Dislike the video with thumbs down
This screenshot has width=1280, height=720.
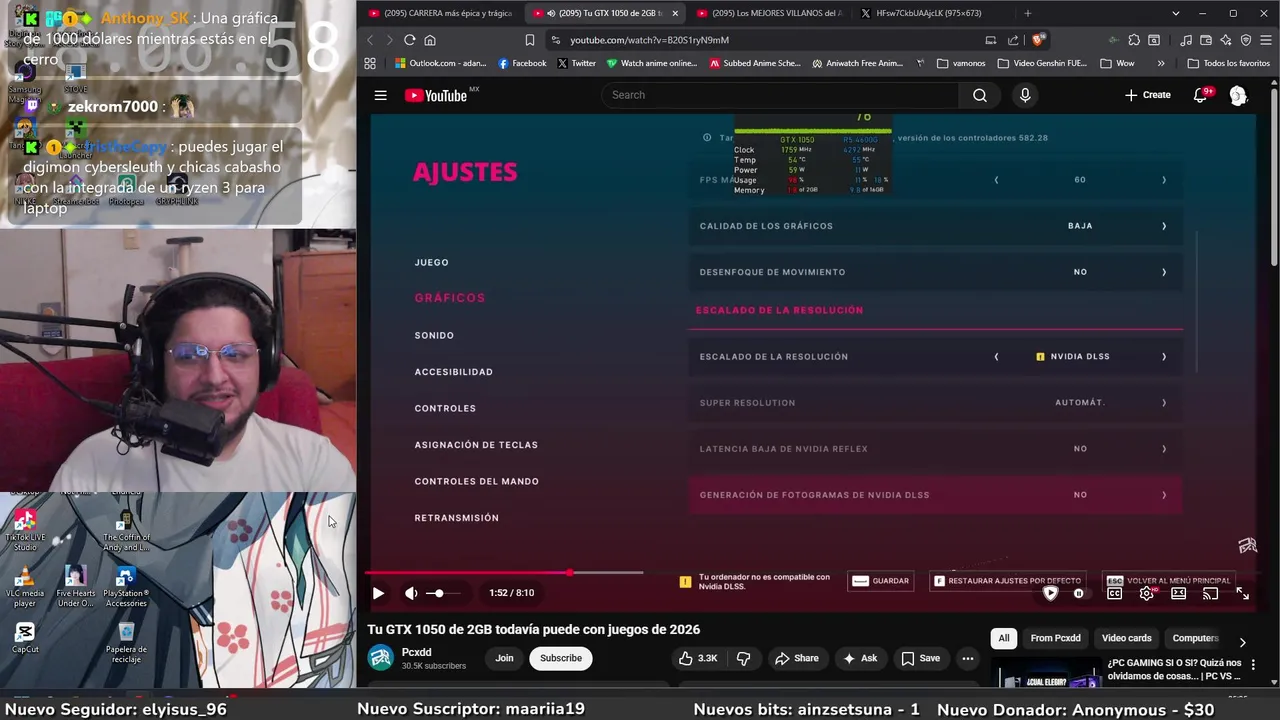743,658
